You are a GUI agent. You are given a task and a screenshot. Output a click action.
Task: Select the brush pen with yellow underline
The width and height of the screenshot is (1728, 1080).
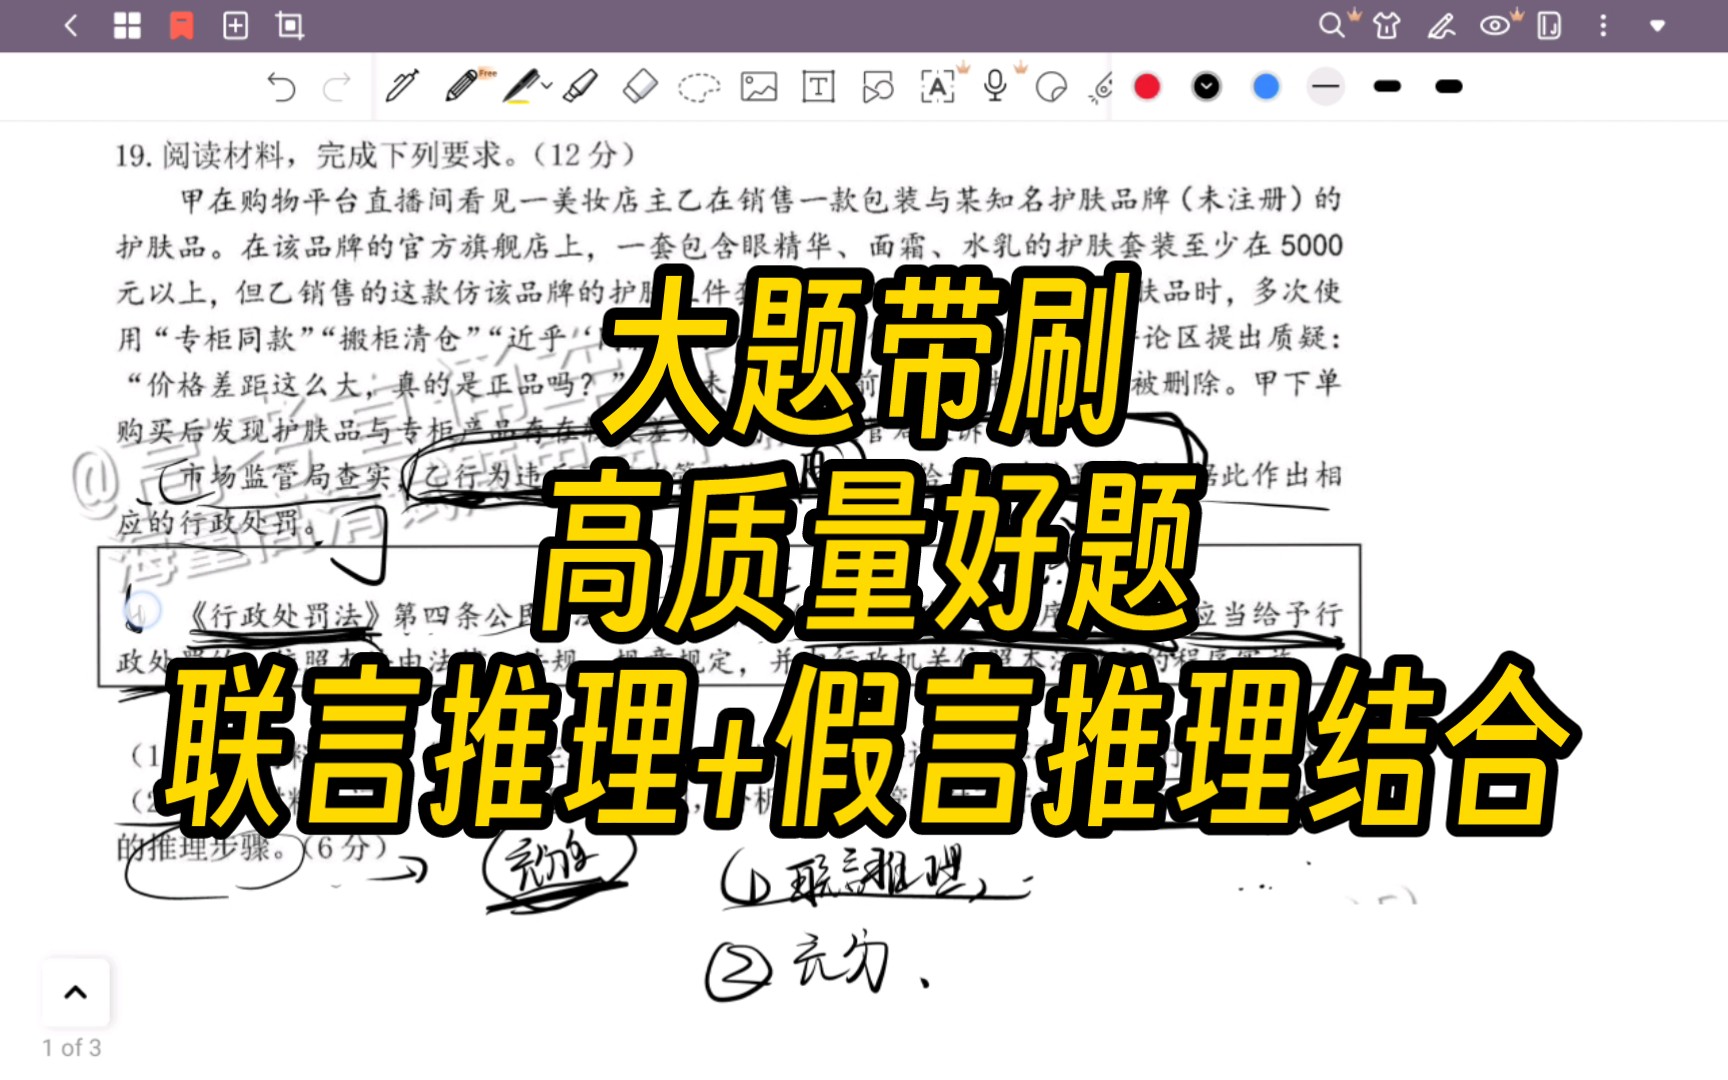(521, 87)
